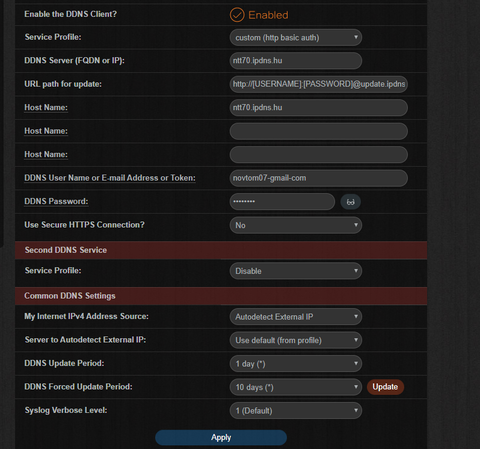Click the Syslog Verbose Level label

click(66, 410)
